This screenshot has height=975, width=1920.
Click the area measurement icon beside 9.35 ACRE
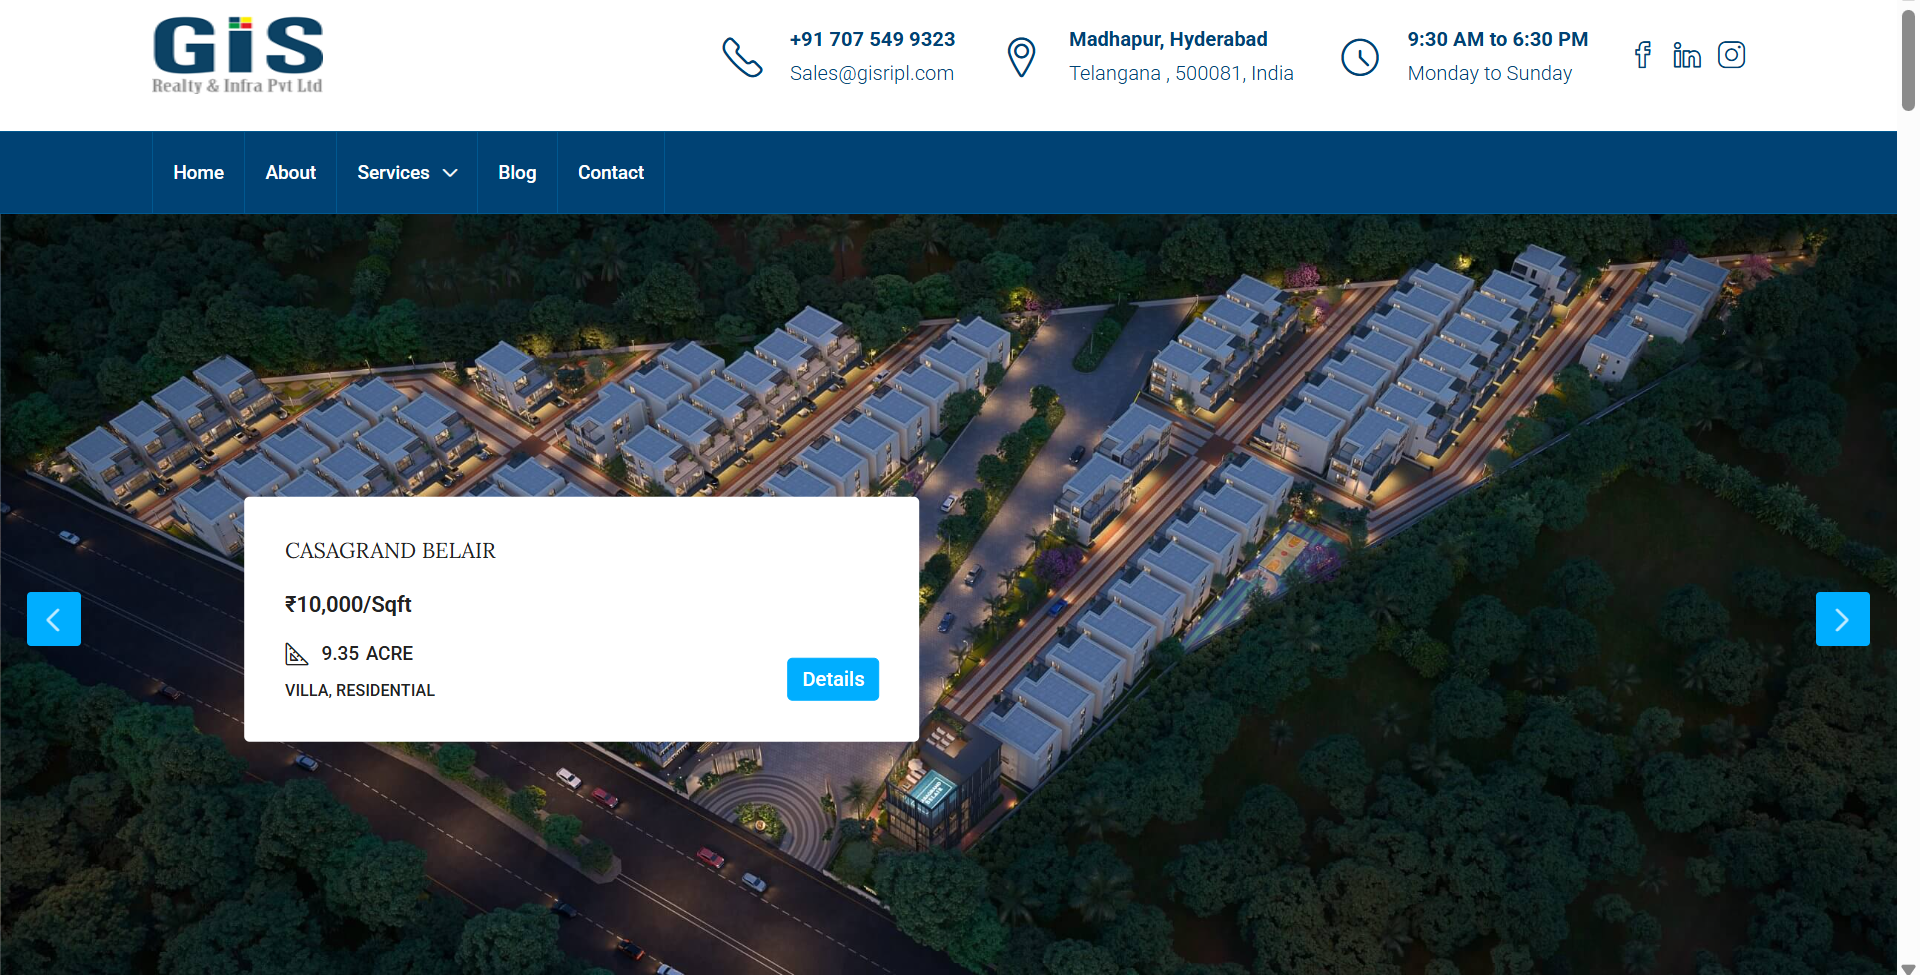pyautogui.click(x=296, y=654)
